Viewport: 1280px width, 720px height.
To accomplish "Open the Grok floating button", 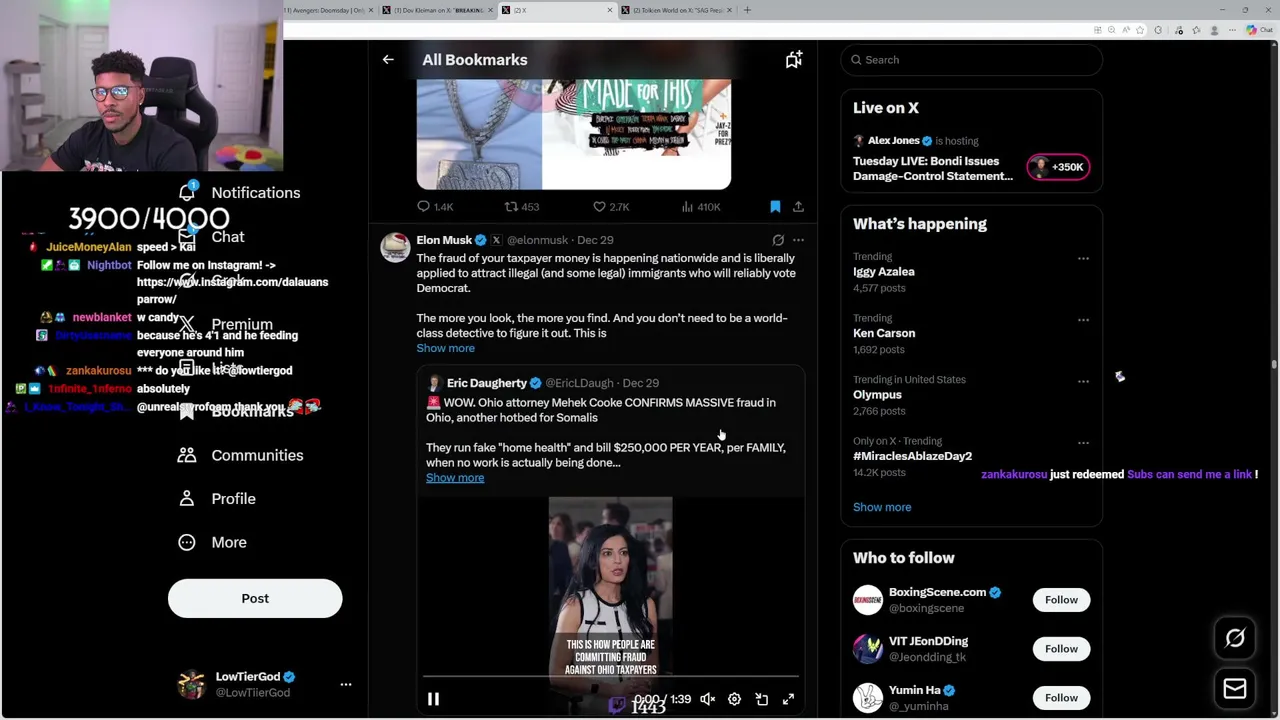I will point(1235,638).
